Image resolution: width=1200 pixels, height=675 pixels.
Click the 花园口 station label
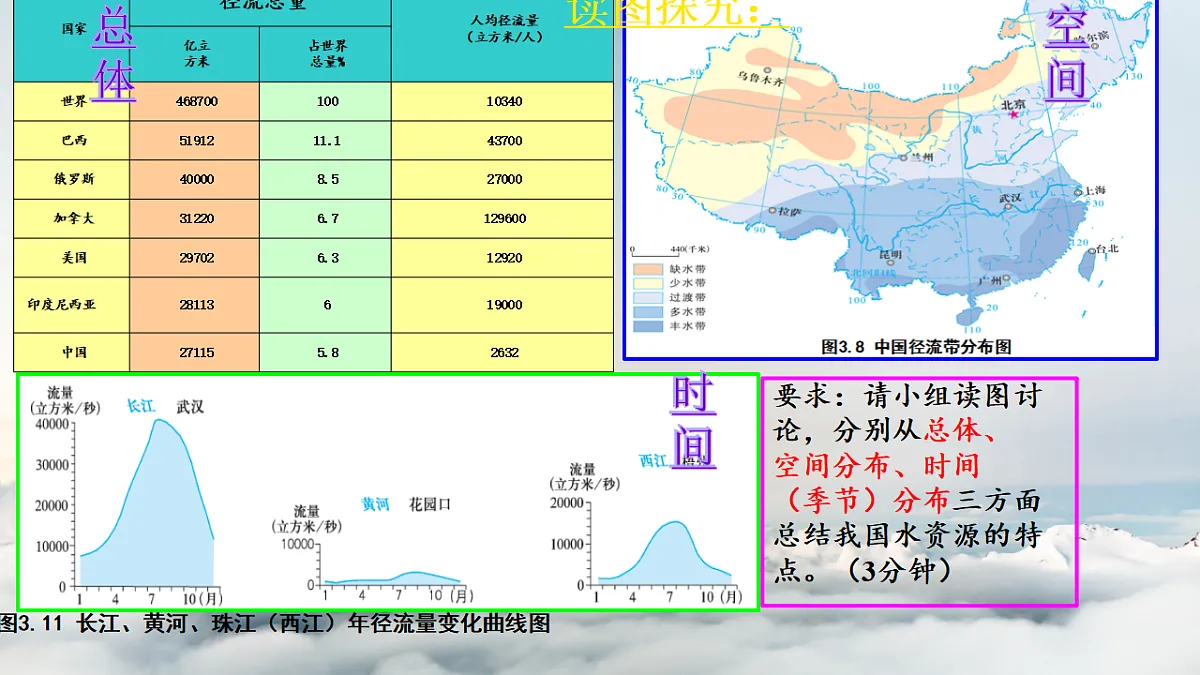click(430, 504)
